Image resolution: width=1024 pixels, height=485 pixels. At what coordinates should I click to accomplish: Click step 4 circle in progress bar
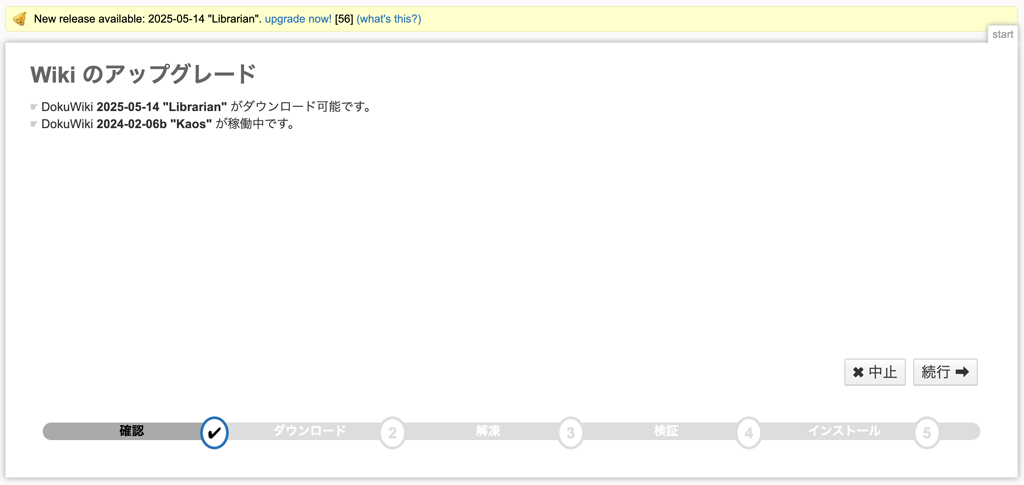coord(748,432)
